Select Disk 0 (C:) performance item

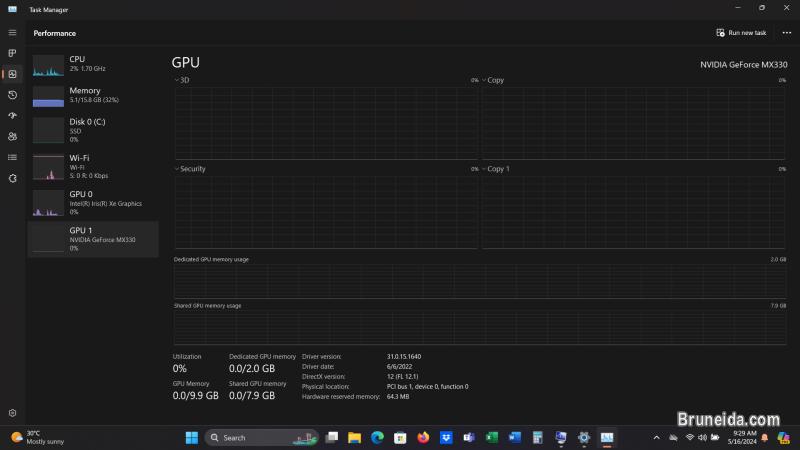pos(94,130)
